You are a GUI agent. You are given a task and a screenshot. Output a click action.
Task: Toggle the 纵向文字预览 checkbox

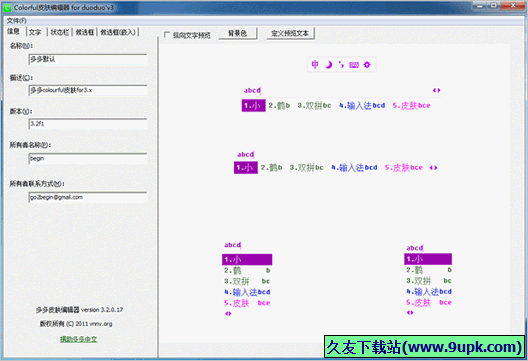coord(167,35)
